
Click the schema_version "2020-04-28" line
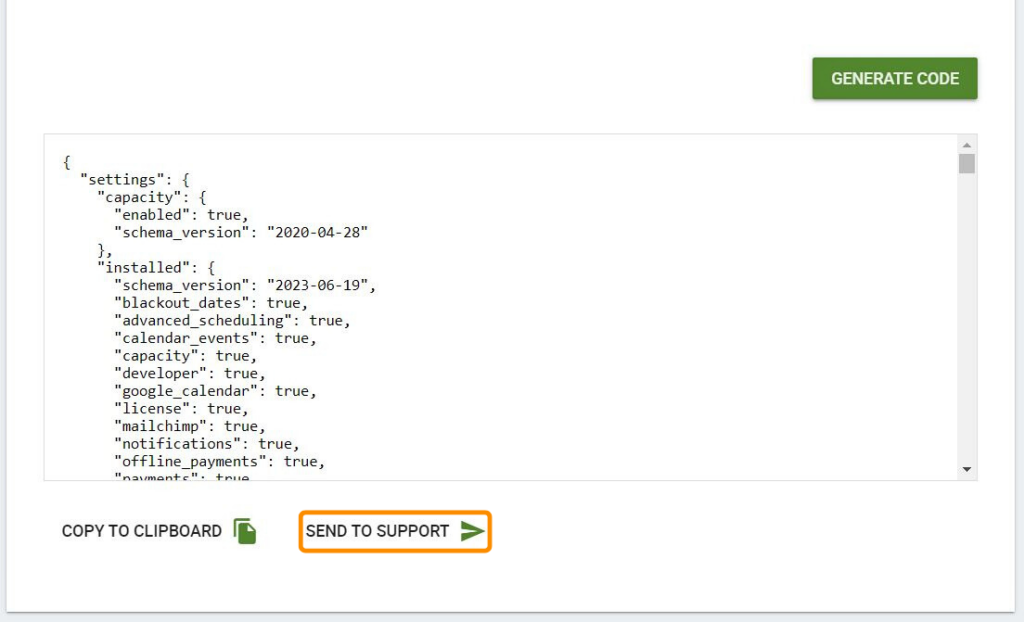click(241, 233)
